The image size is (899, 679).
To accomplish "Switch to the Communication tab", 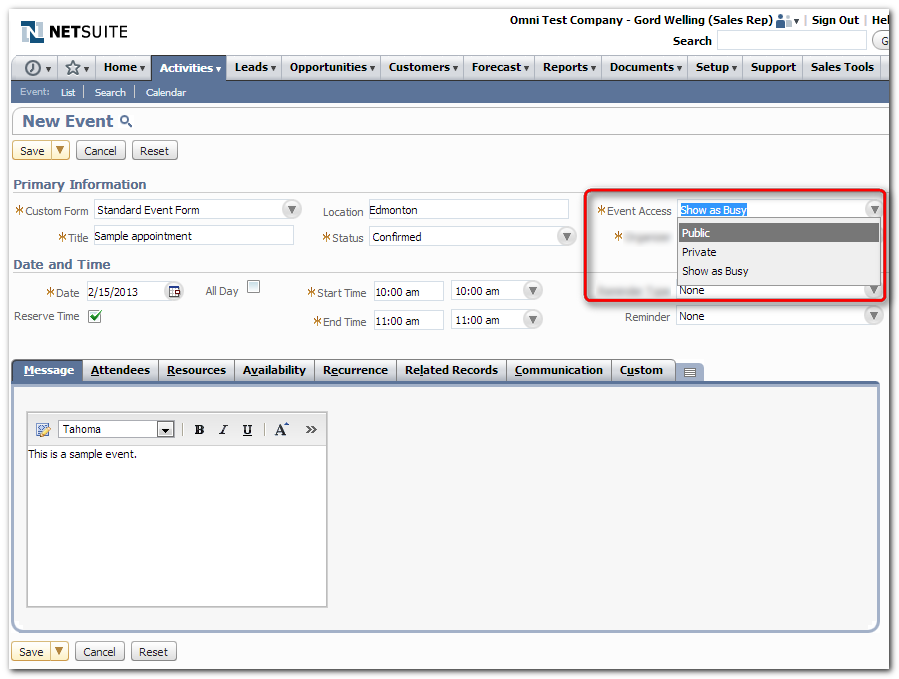I will pyautogui.click(x=558, y=370).
